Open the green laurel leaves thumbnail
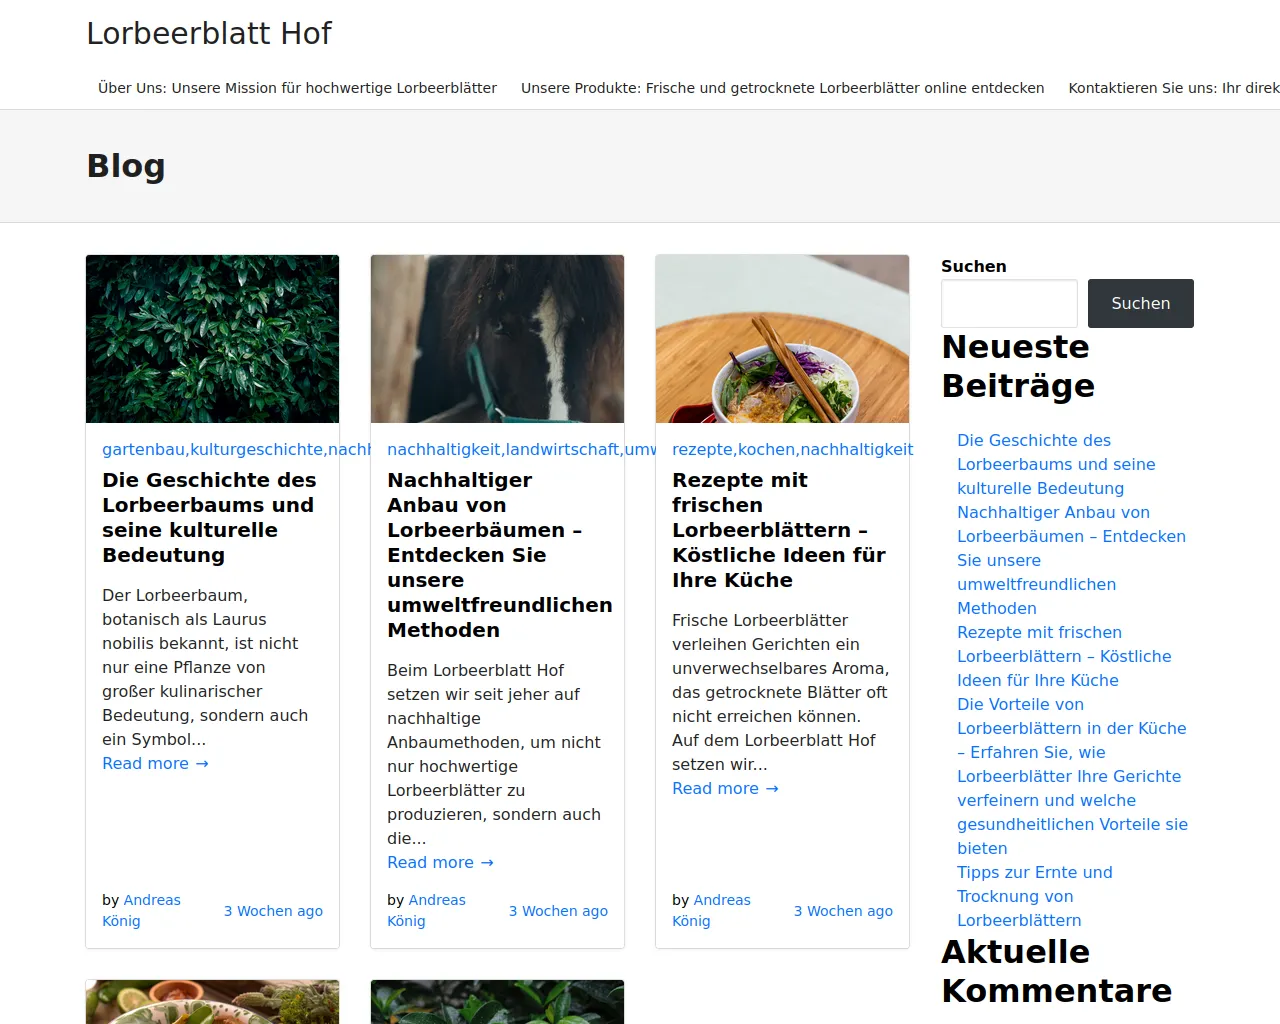 212,339
